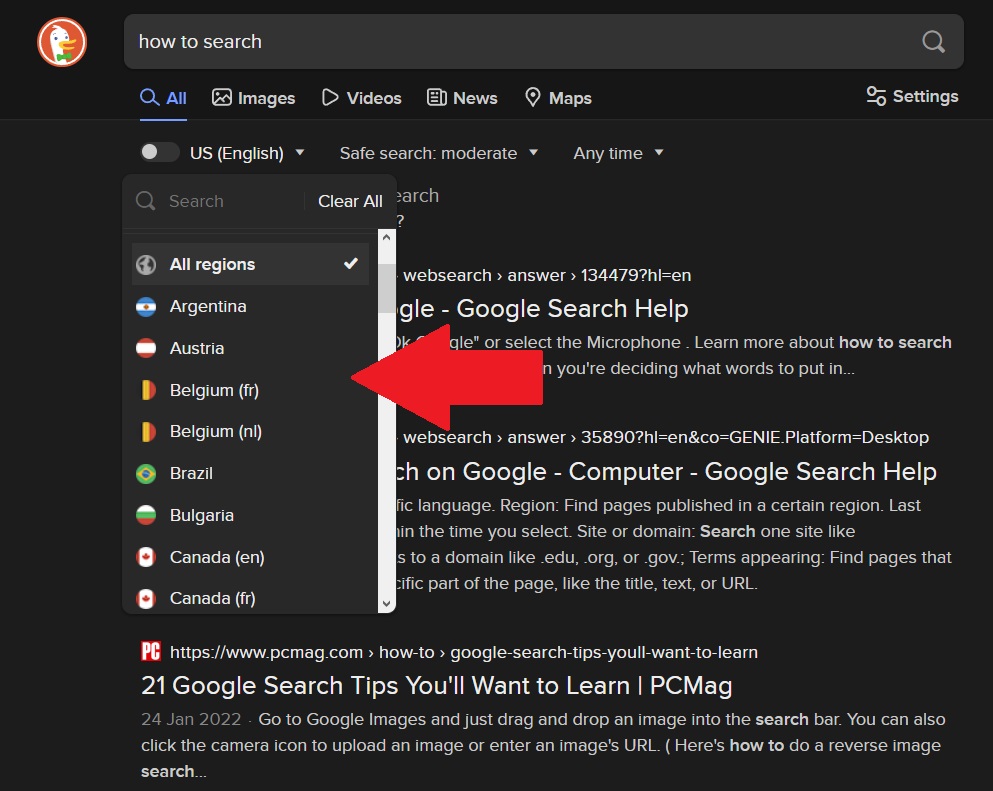Switch to the Images tab
The width and height of the screenshot is (993, 791).
(x=254, y=98)
